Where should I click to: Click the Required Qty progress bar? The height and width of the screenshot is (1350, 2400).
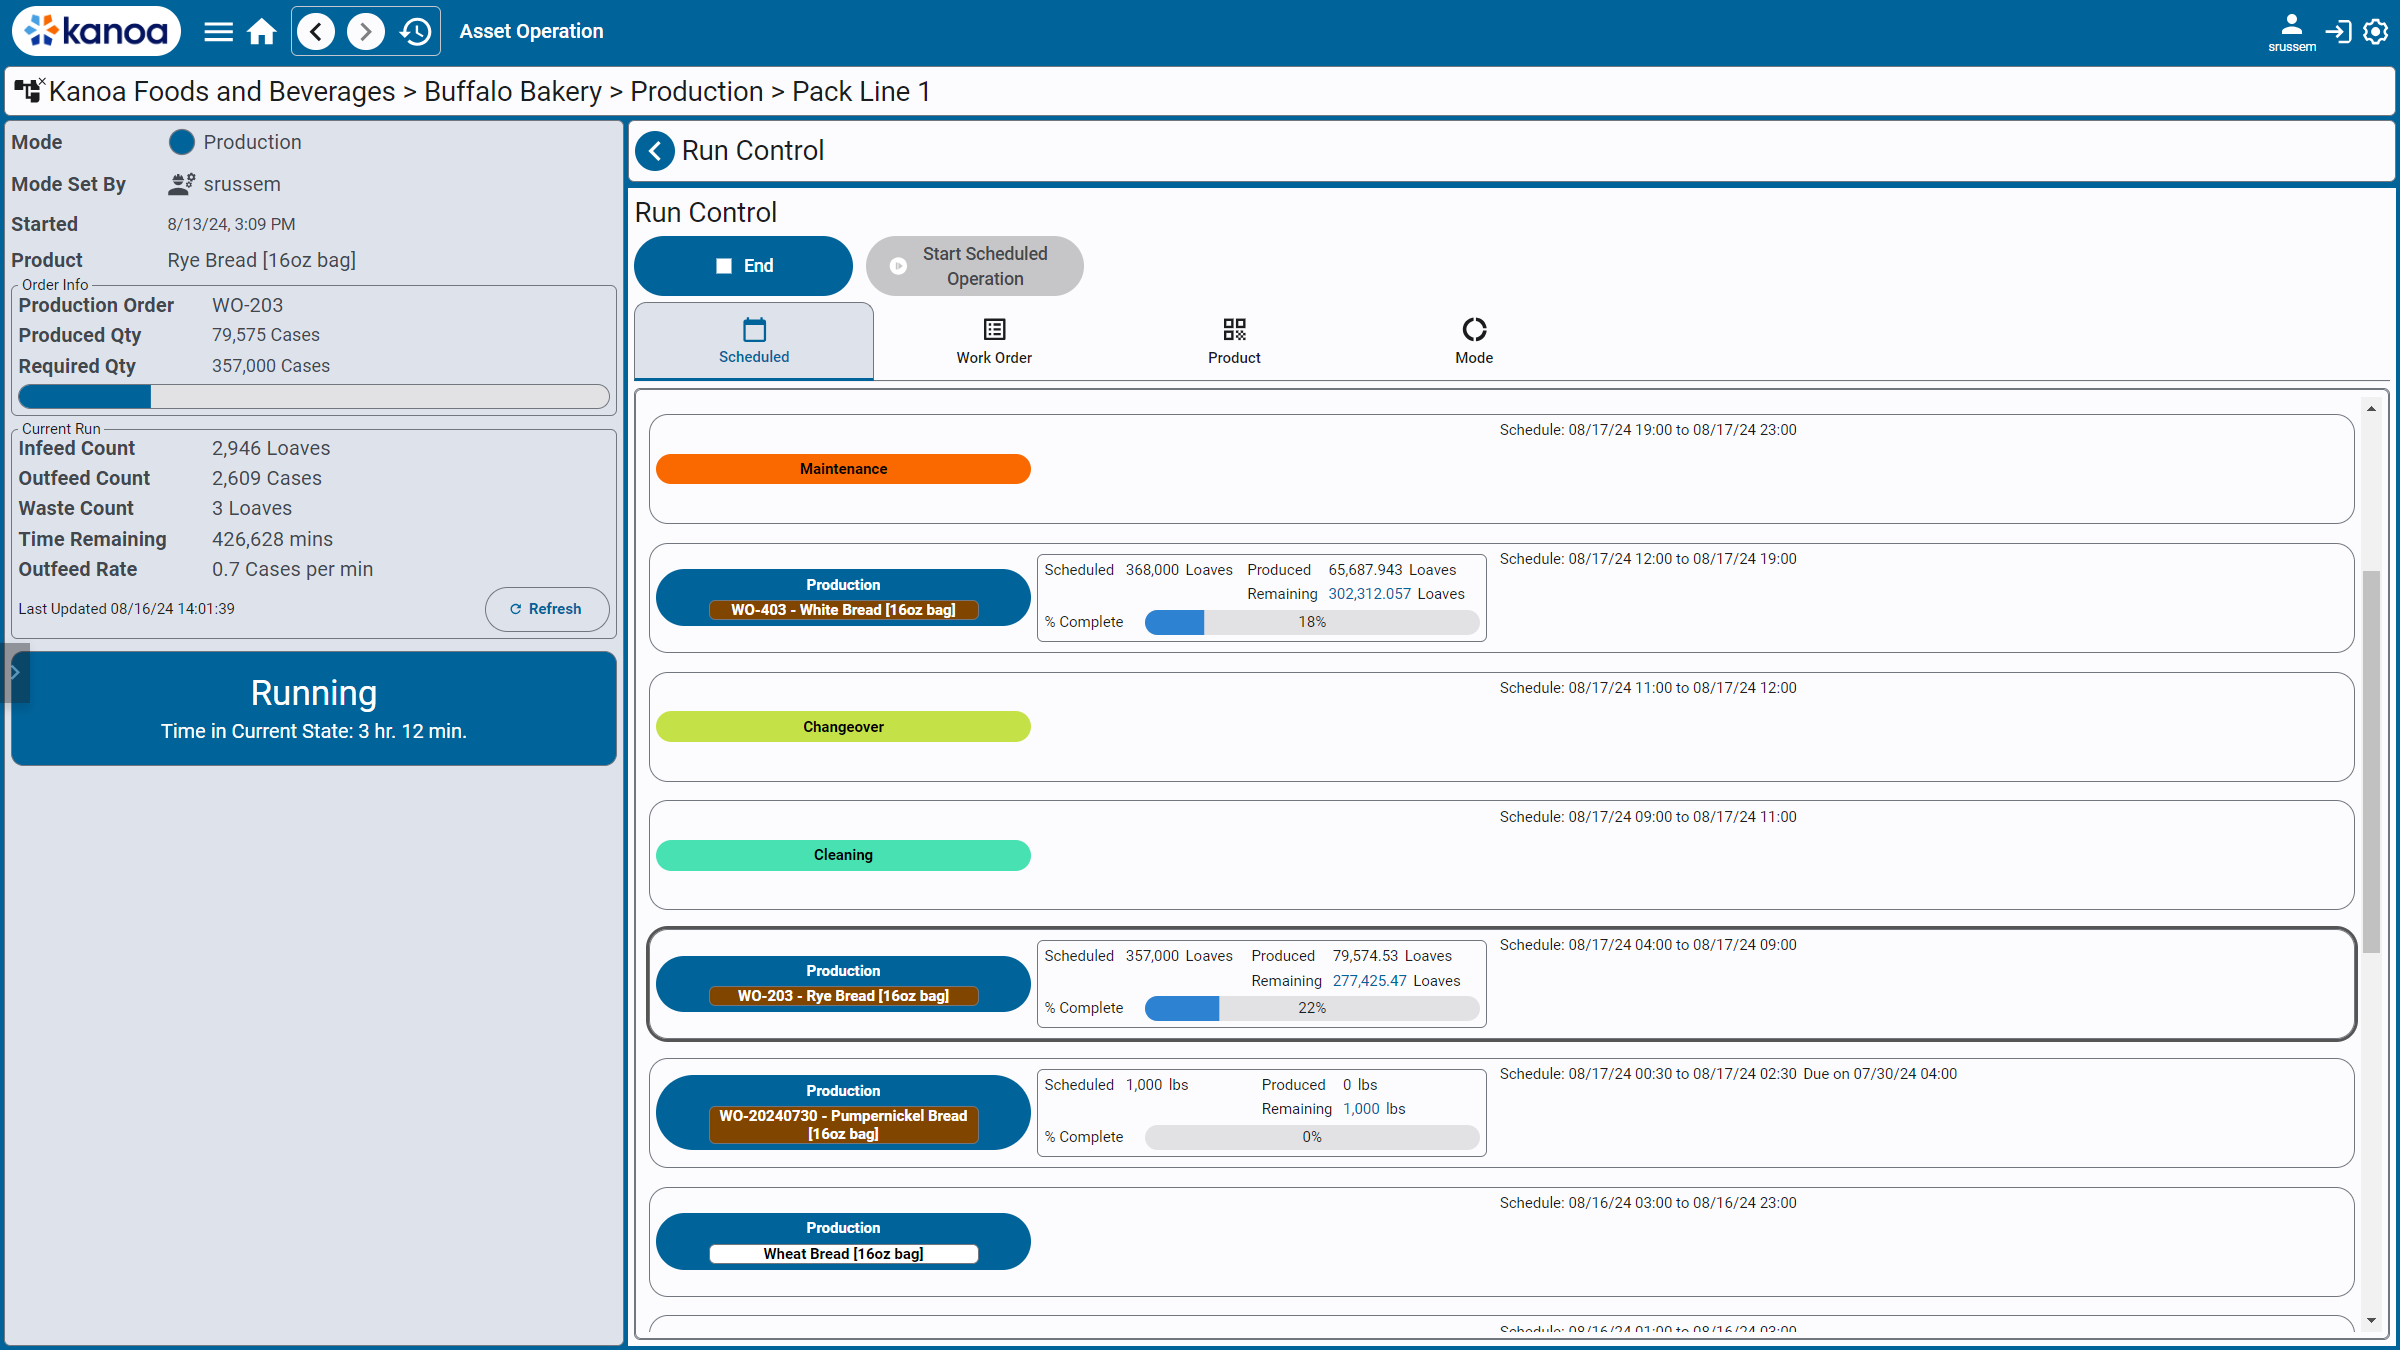coord(314,397)
